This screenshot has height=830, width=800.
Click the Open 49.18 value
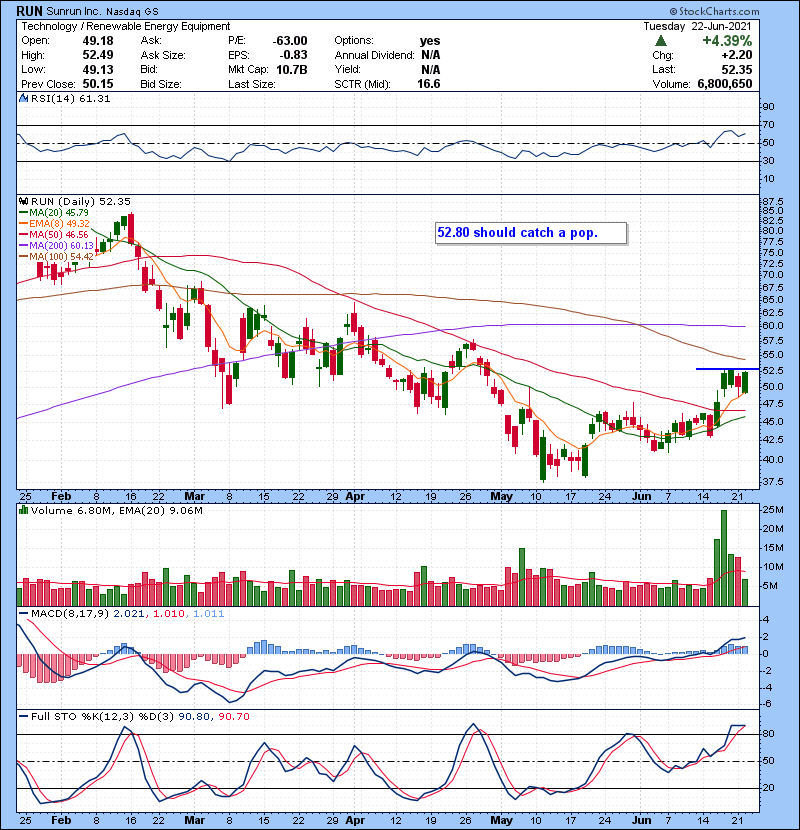click(x=97, y=41)
